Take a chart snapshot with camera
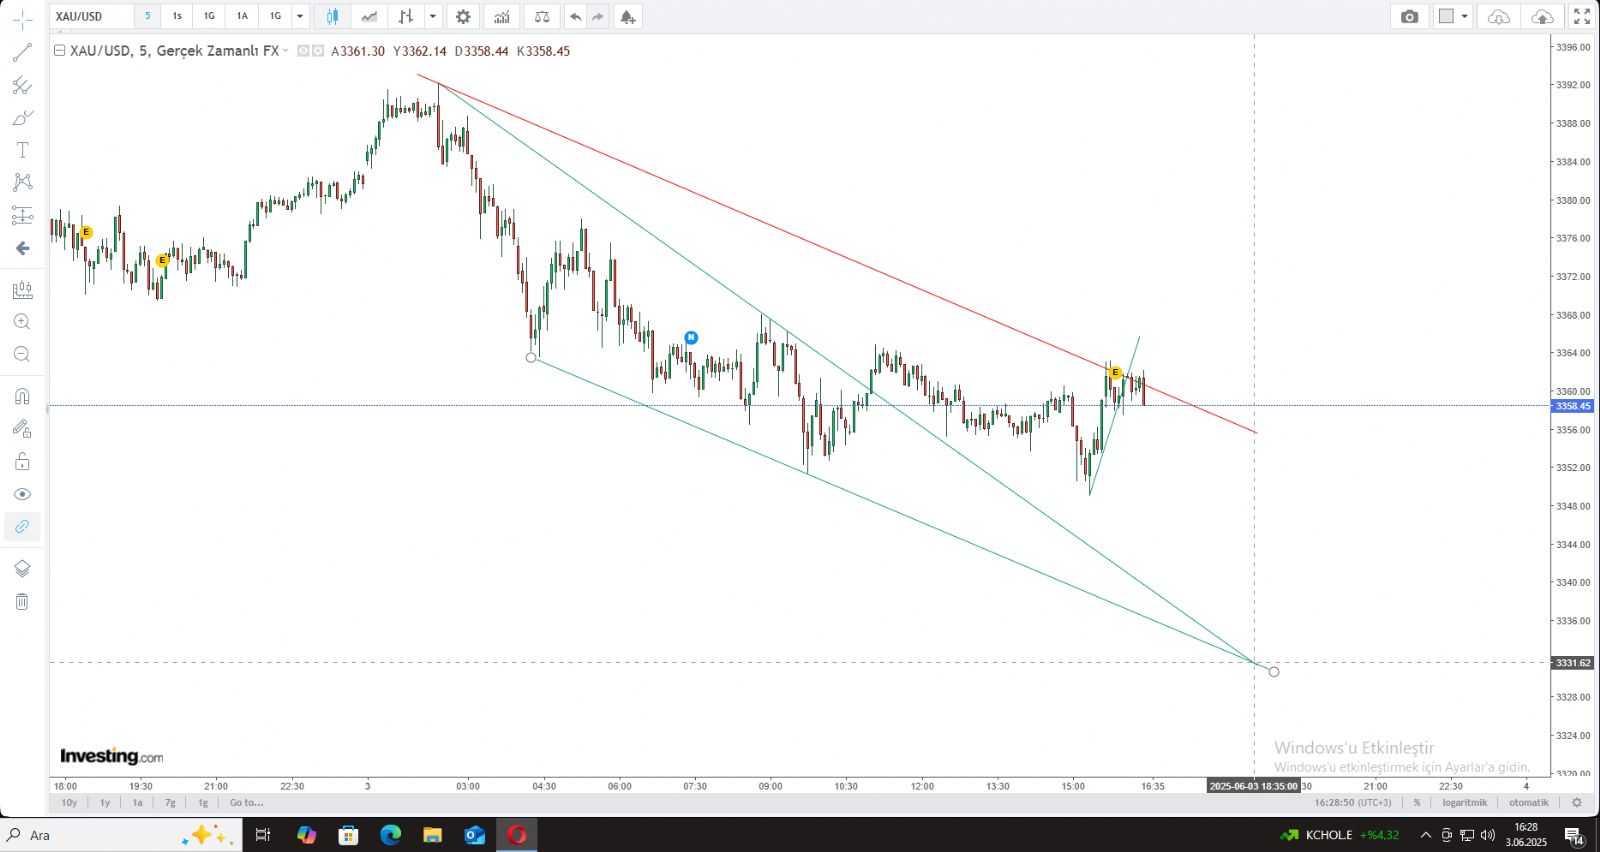This screenshot has height=852, width=1600. (x=1409, y=16)
